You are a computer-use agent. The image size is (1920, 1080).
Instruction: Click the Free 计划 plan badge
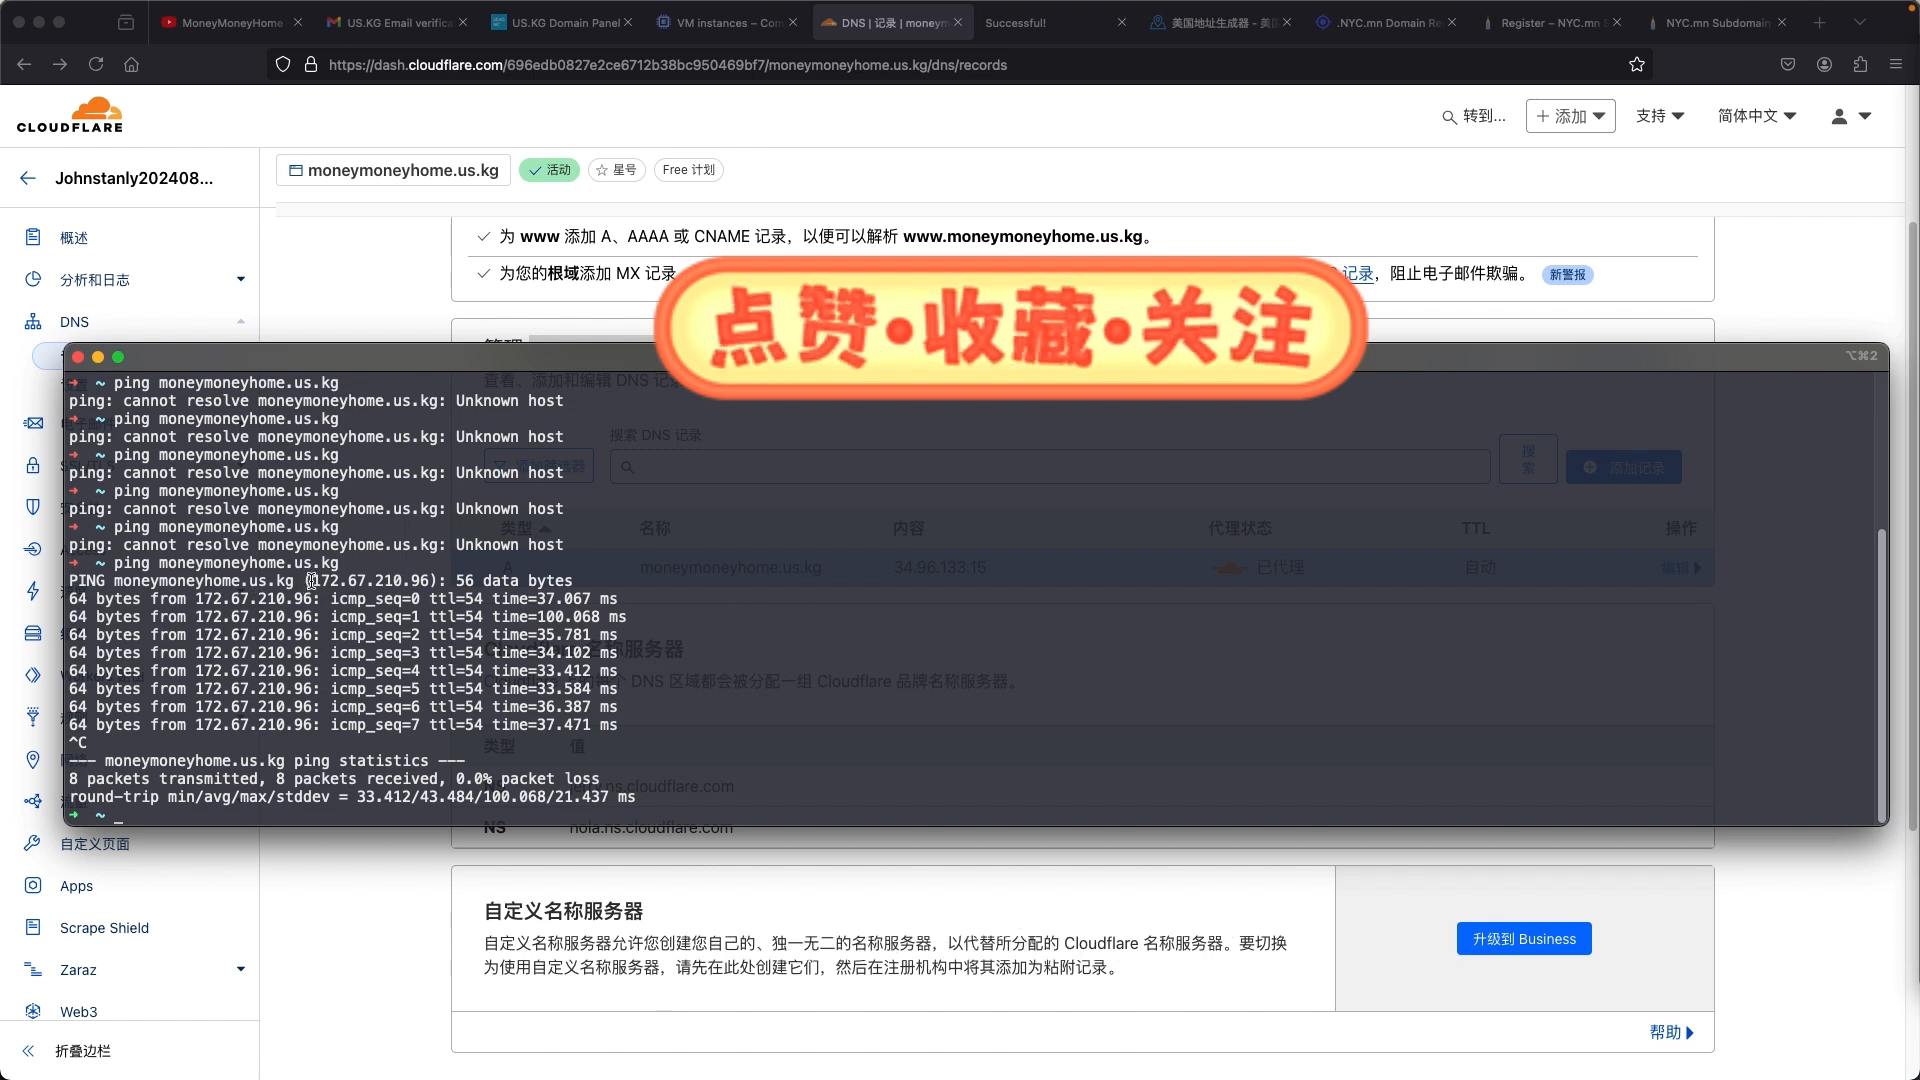click(x=688, y=170)
